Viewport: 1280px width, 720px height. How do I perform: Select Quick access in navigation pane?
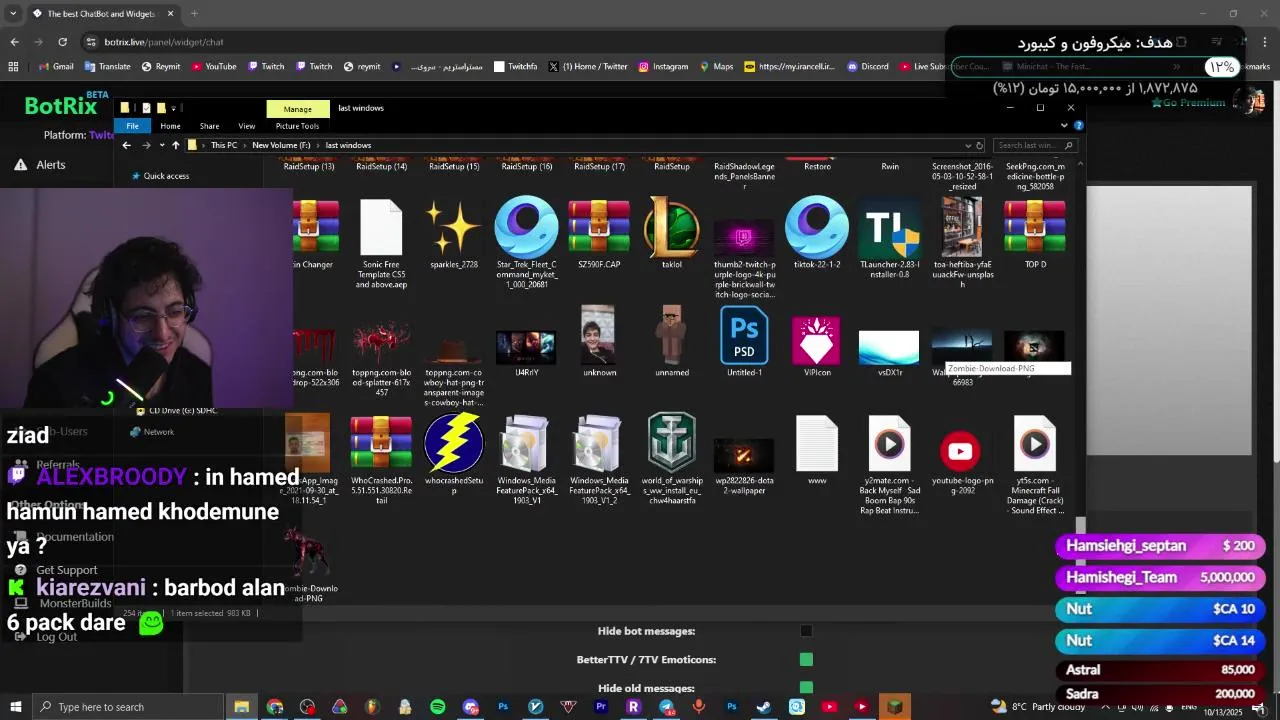click(x=160, y=176)
